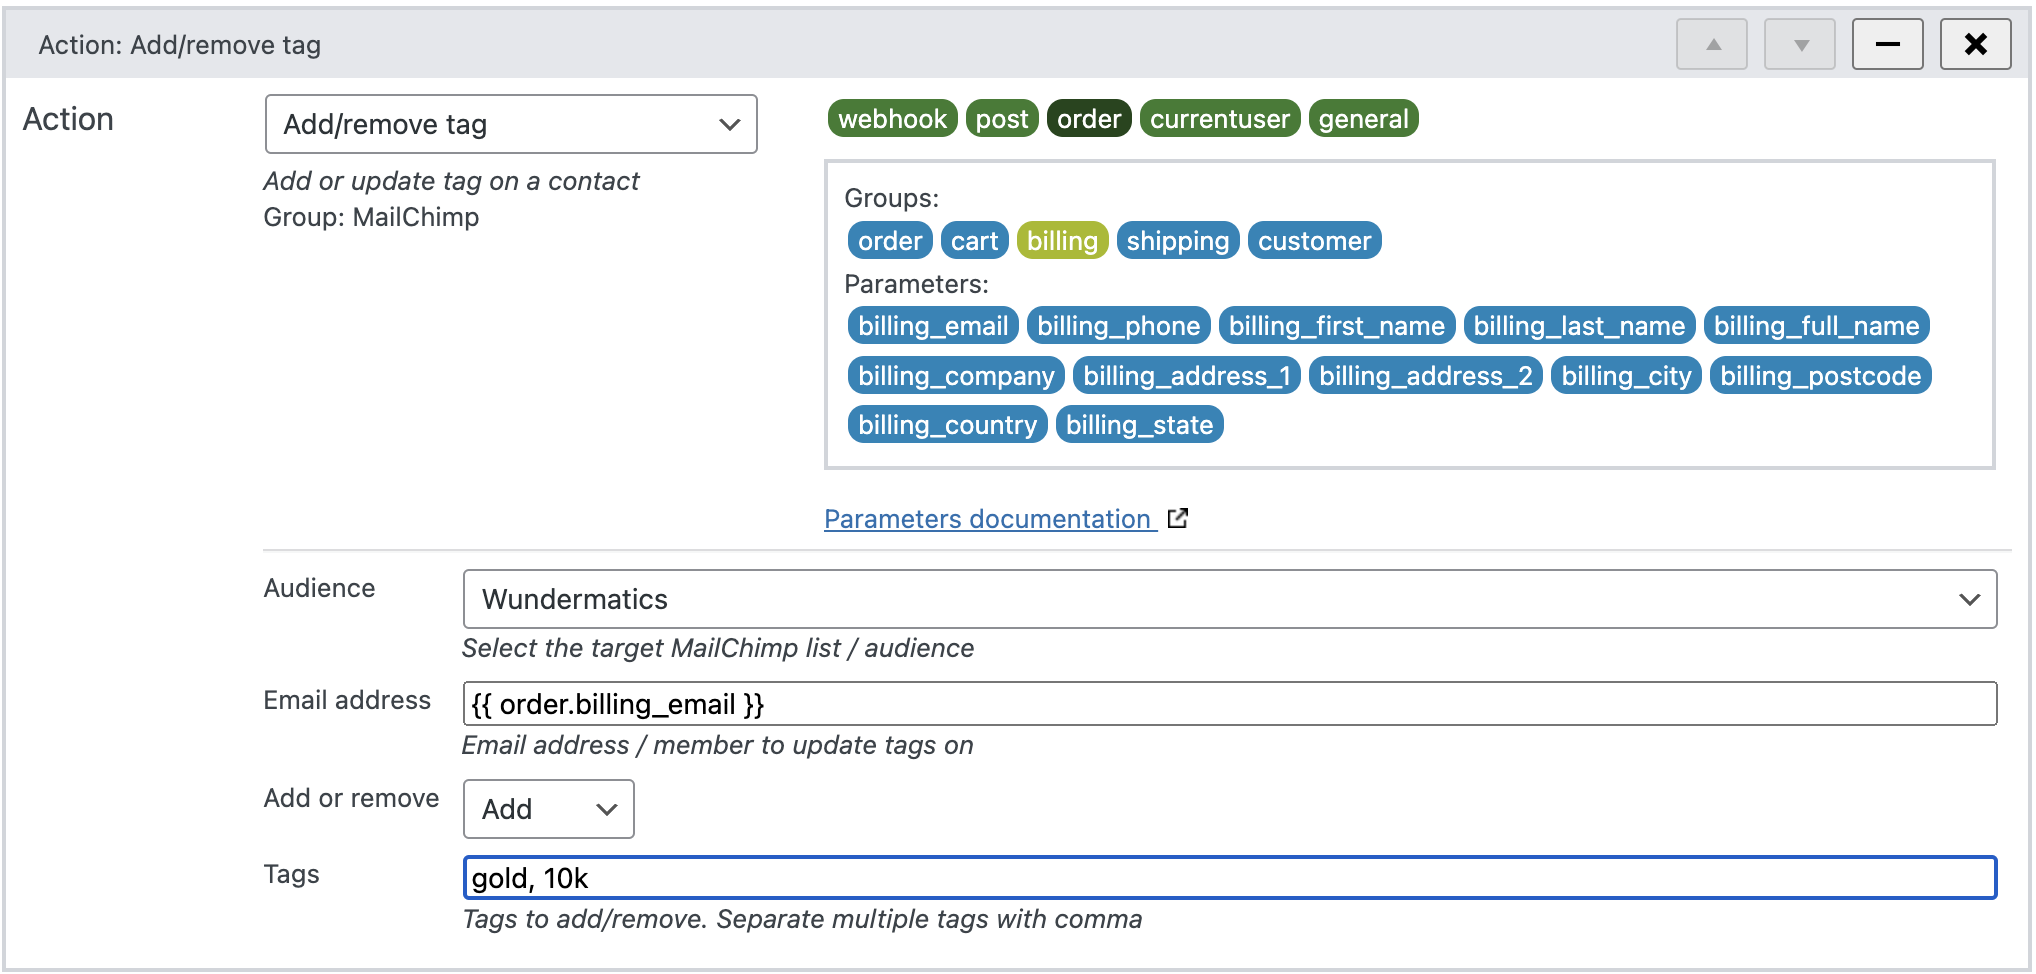Move the action down using the arrow icon
Screen dimensions: 2036x974
[x=1799, y=44]
